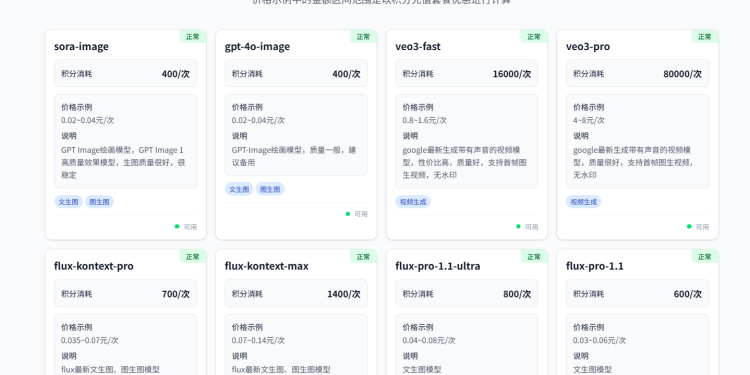
Task: Click the 价格示例 label on veo3-pro card
Action: [589, 107]
